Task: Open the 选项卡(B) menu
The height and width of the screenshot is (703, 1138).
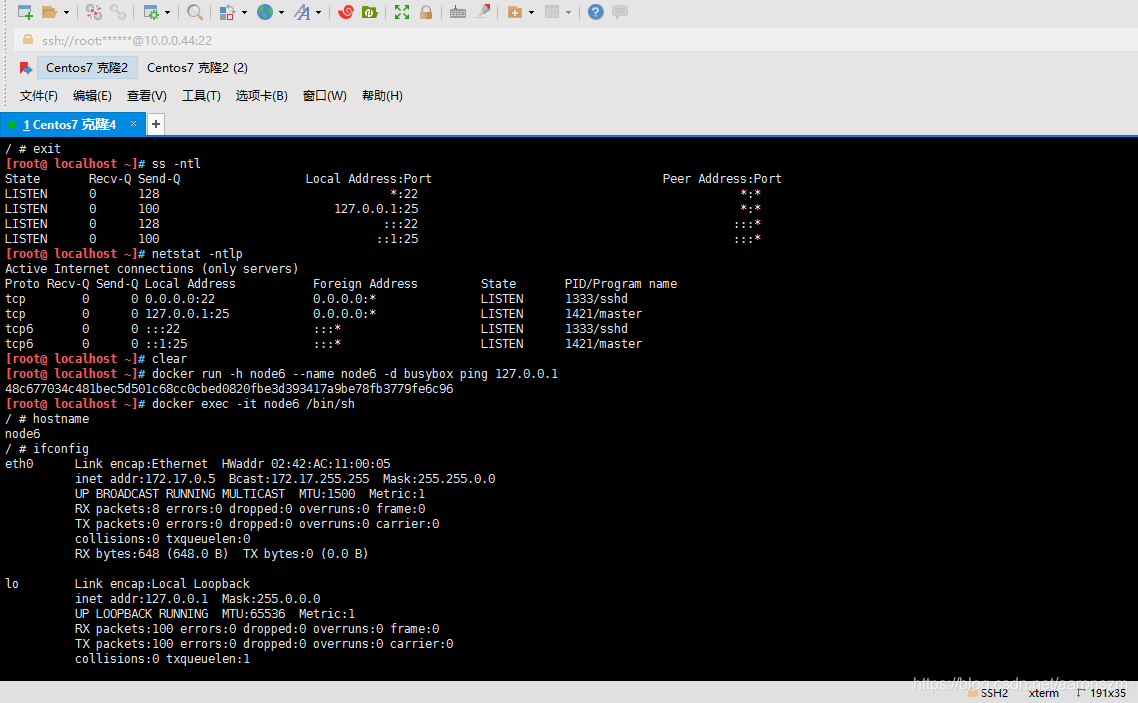Action: pos(261,96)
